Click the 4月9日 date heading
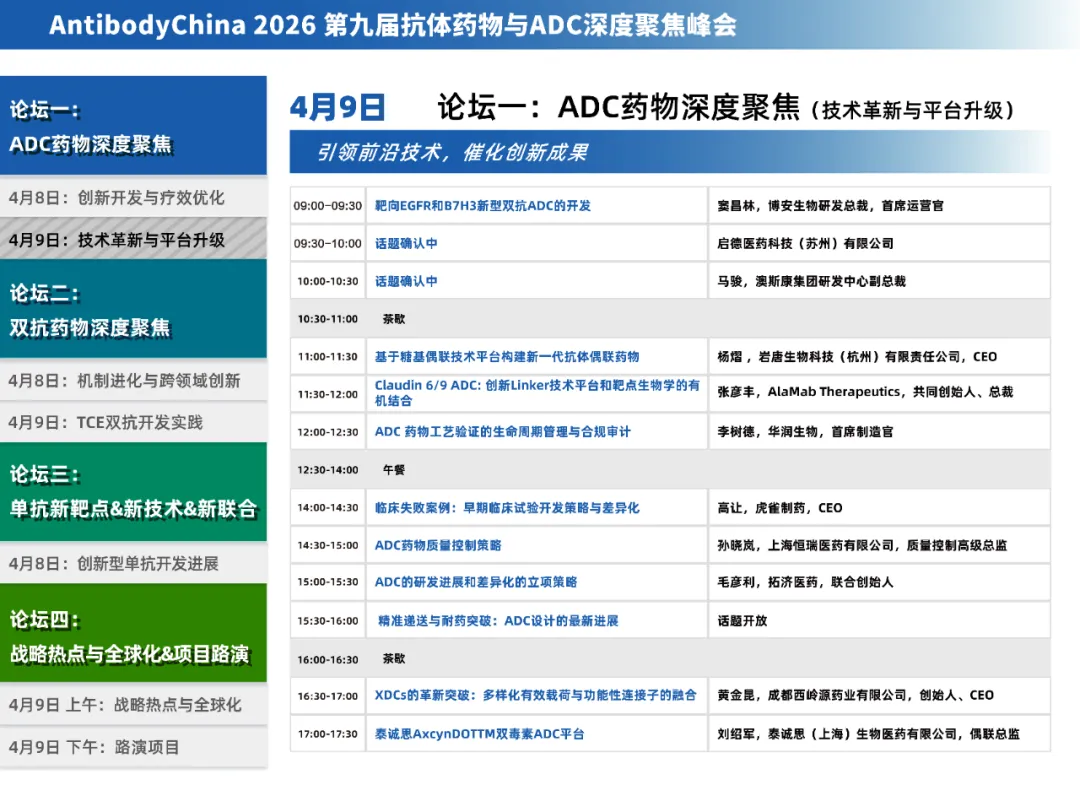Viewport: 1080px width, 785px height. pyautogui.click(x=338, y=107)
